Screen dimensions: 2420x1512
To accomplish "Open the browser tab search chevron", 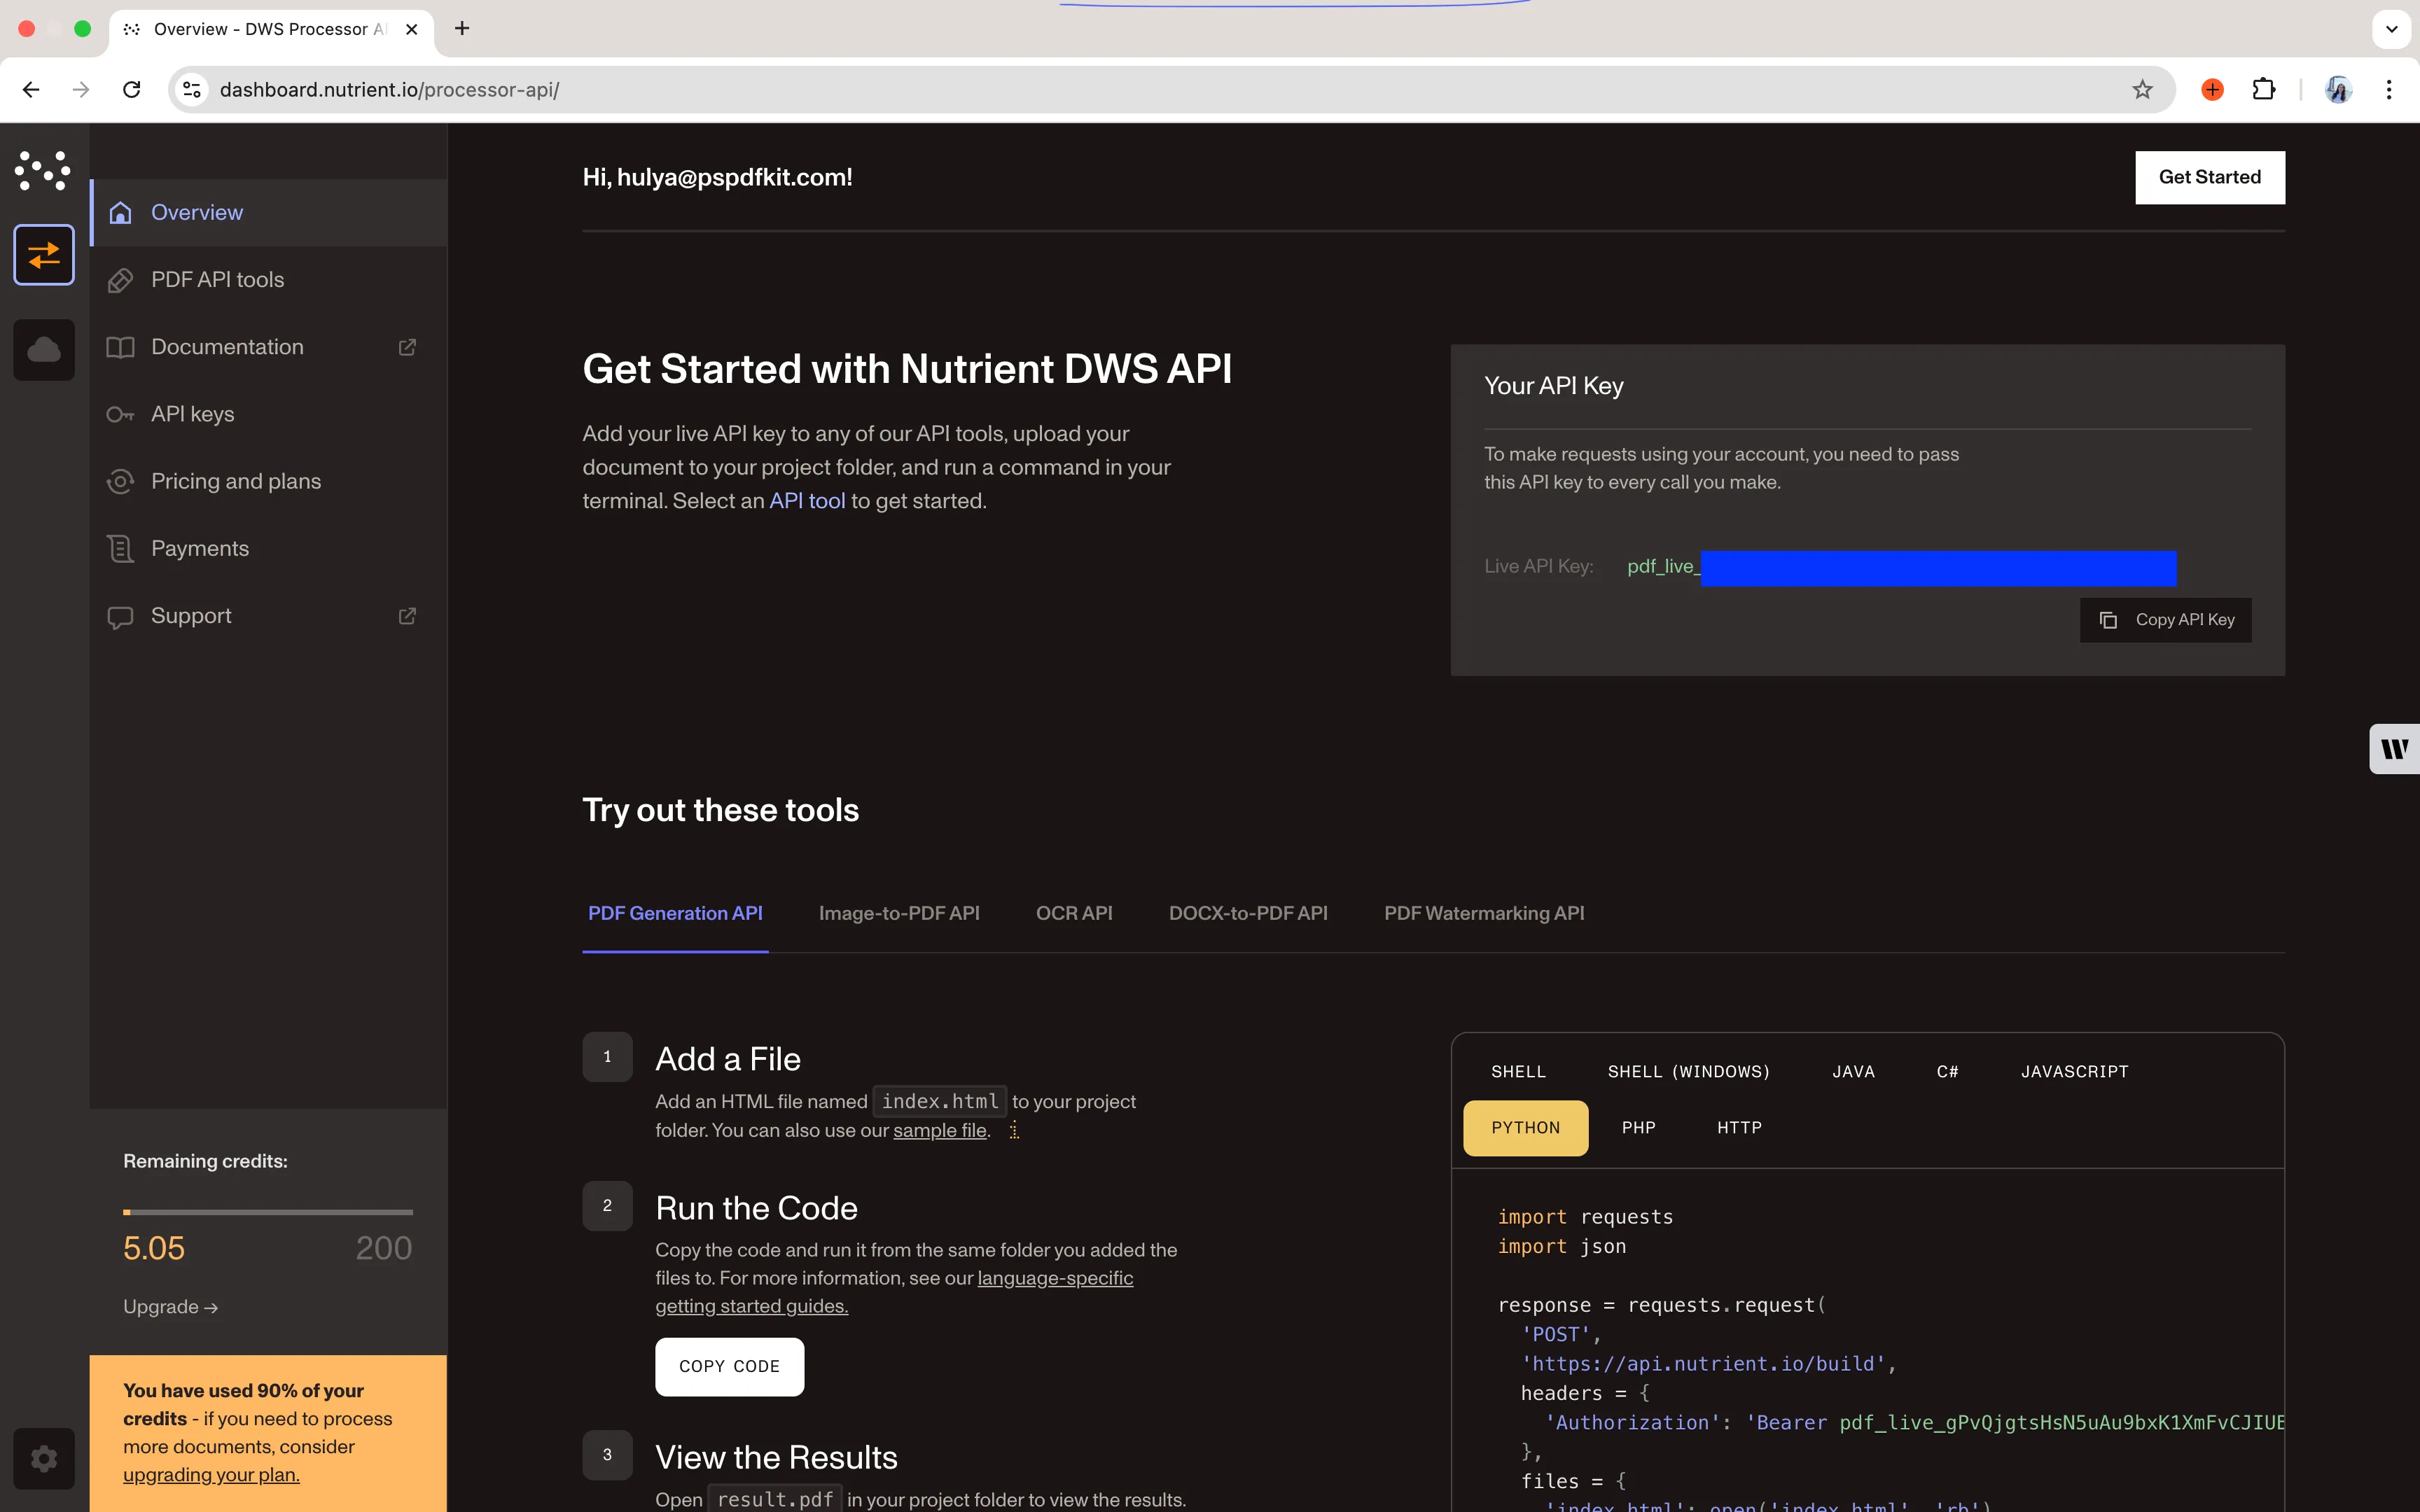I will [2391, 29].
